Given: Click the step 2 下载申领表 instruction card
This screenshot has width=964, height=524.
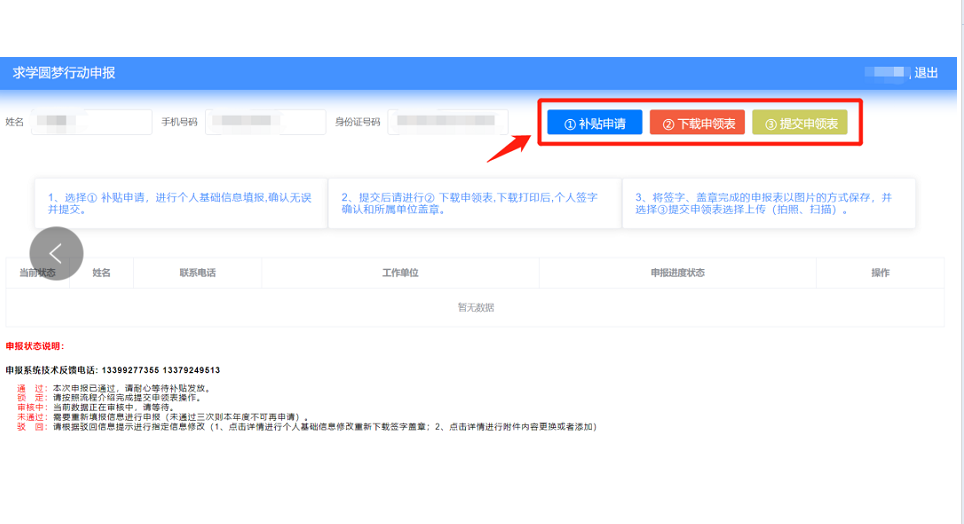Looking at the screenshot, I should pos(471,204).
